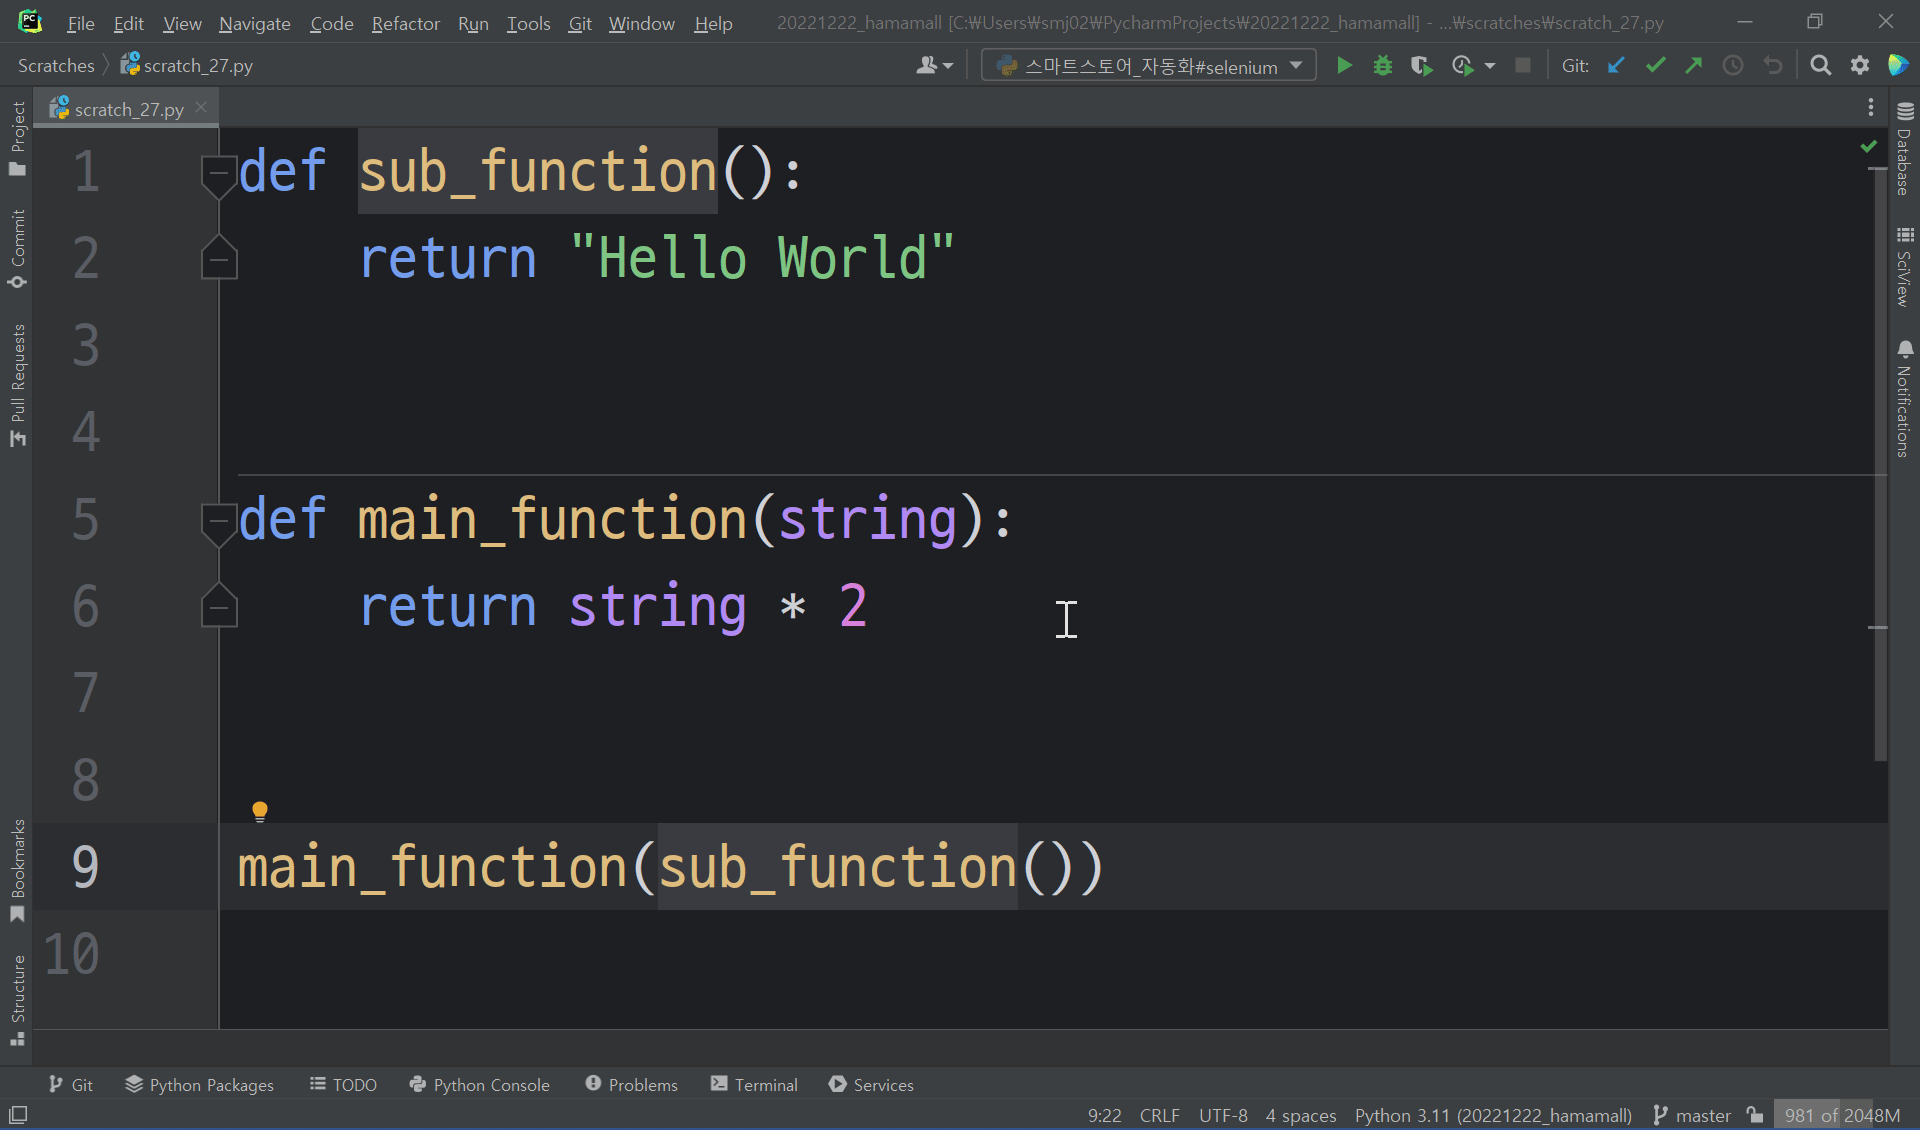Open Search Everywhere magnifier

click(1820, 66)
